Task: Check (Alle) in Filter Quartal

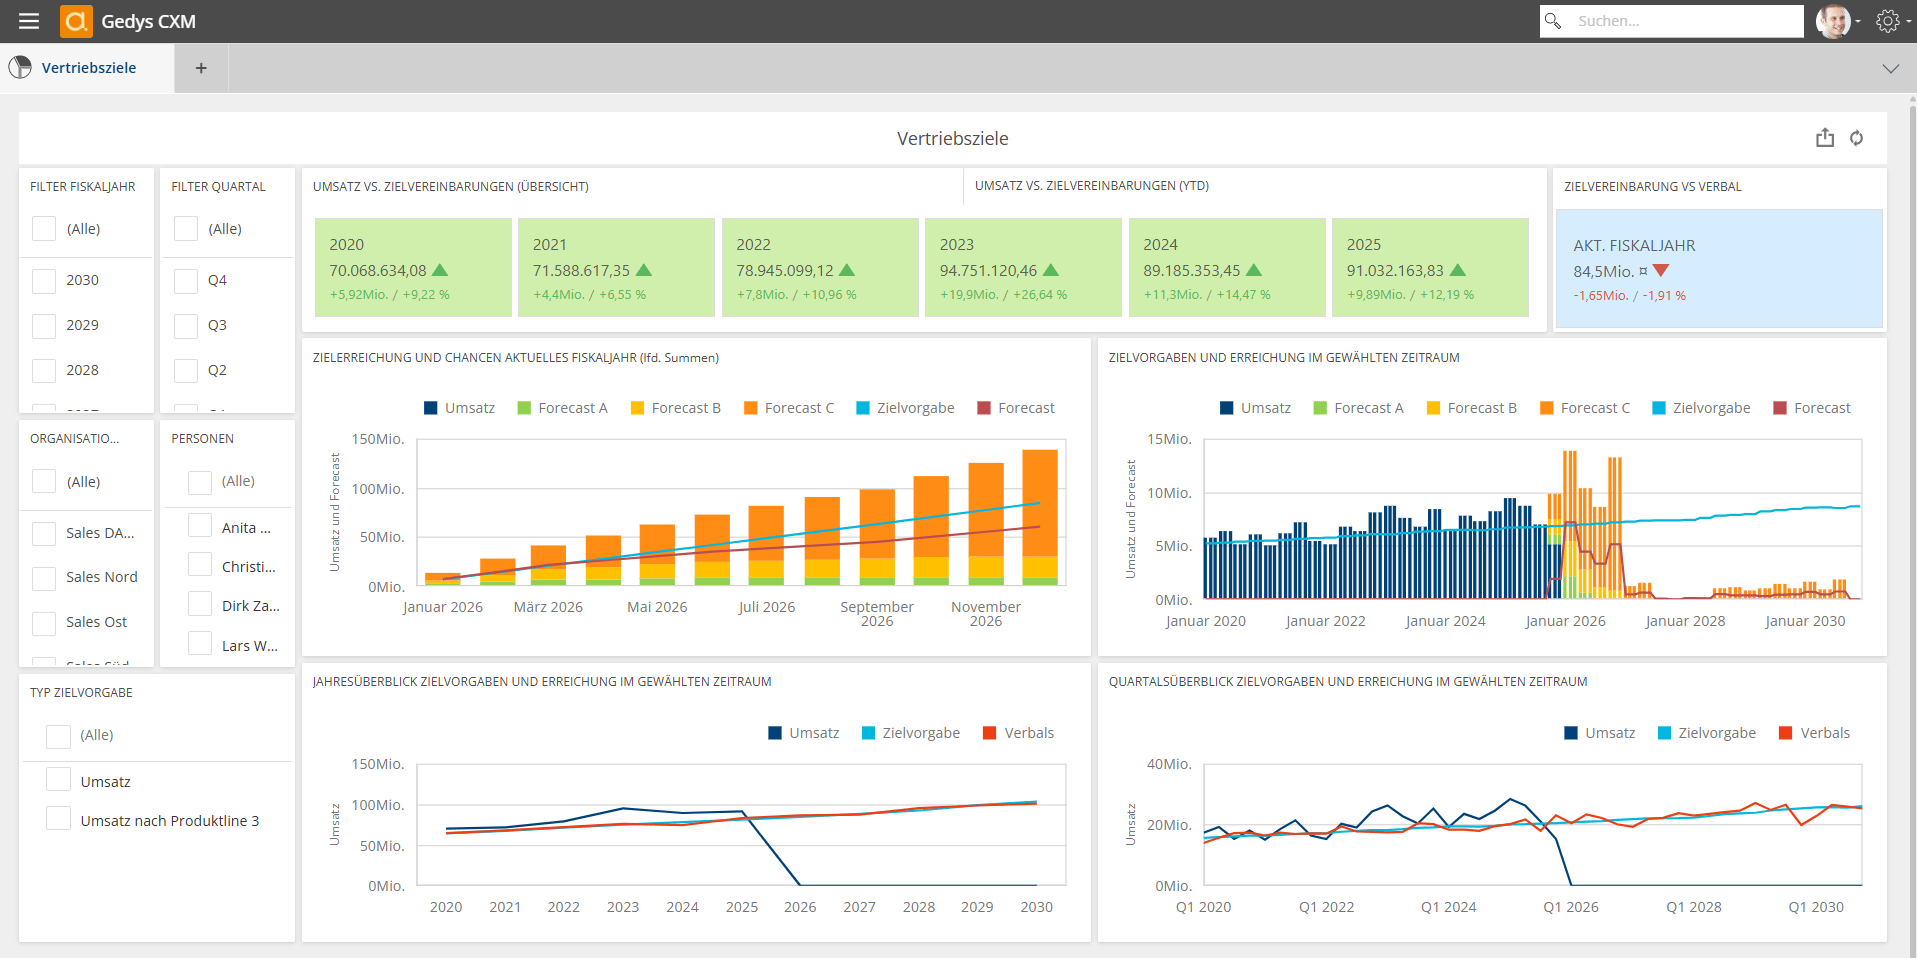Action: coord(186,229)
